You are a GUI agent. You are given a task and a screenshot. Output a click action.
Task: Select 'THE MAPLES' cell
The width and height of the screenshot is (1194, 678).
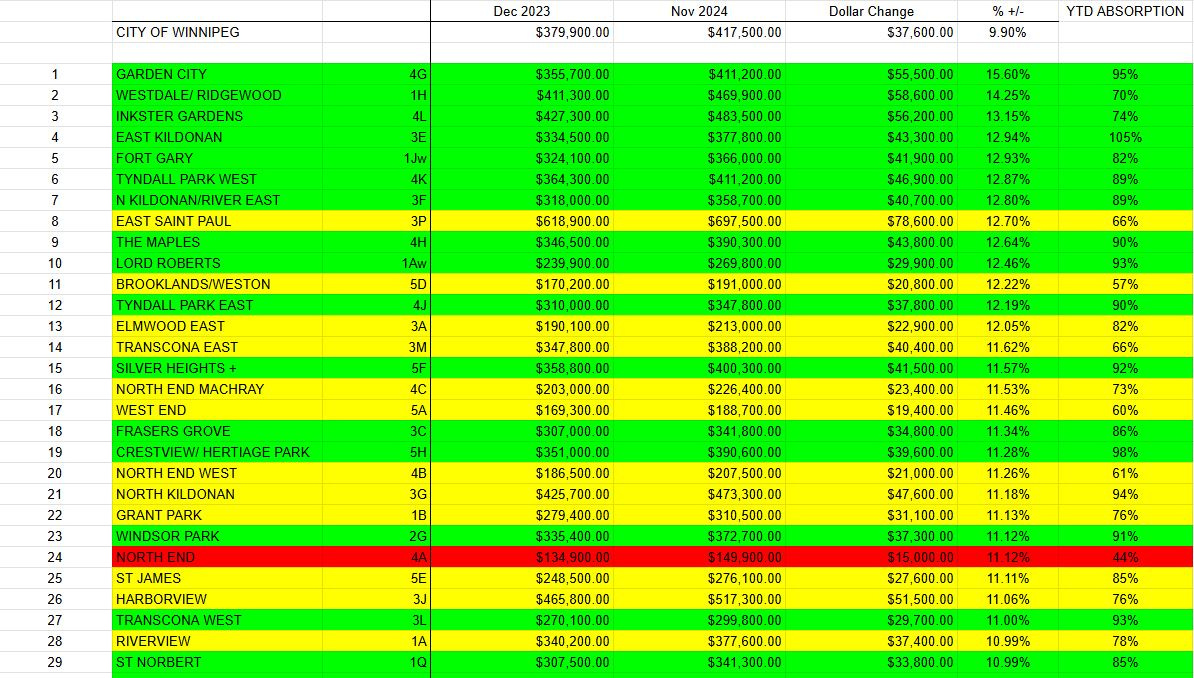(x=217, y=241)
